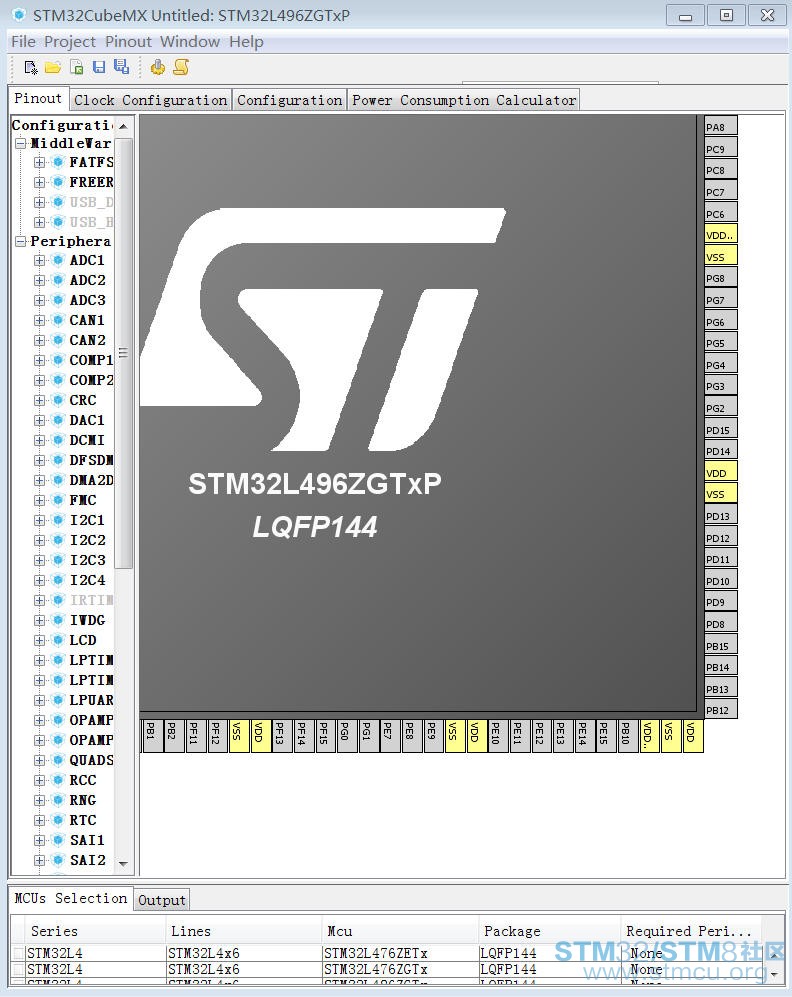This screenshot has width=792, height=997.
Task: Click the New Project toolbar icon
Action: click(x=31, y=67)
